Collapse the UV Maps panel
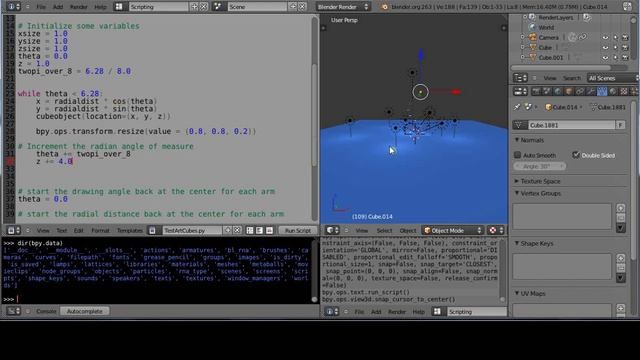Viewport: 640px width, 360px height. pos(517,293)
